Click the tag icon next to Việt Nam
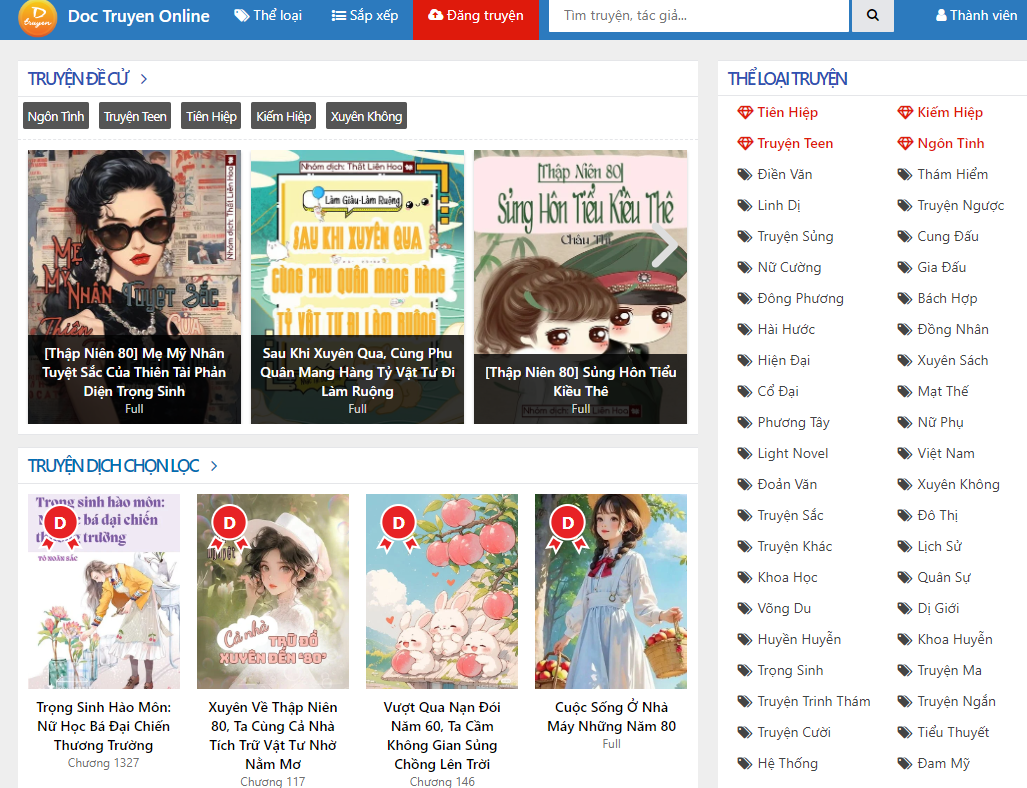 pos(905,453)
